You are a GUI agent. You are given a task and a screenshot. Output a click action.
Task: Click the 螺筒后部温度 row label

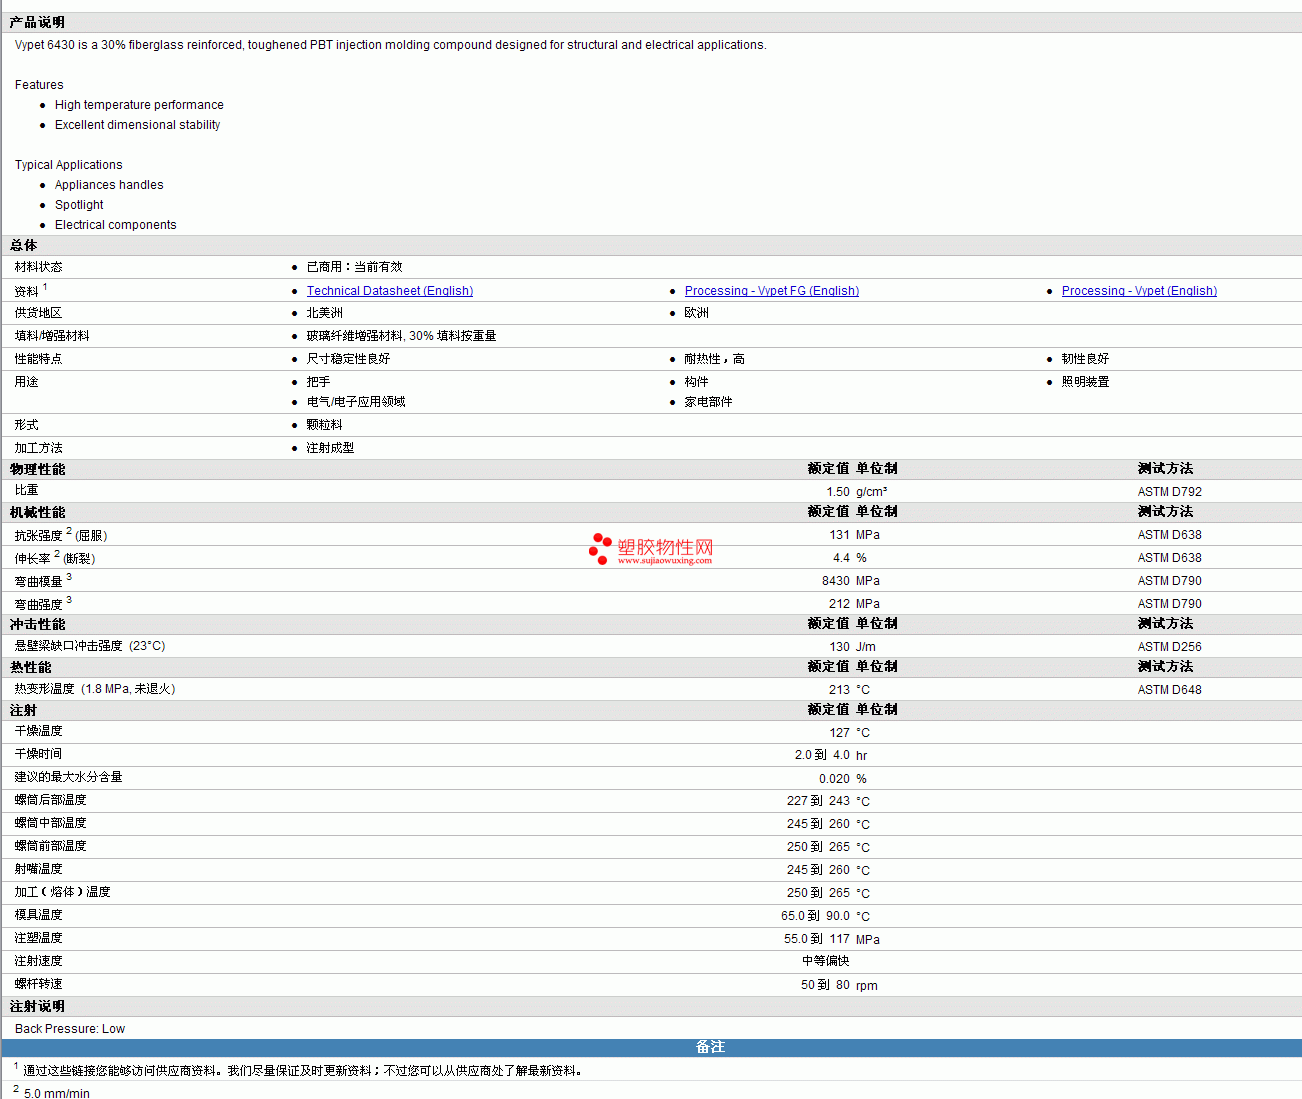(x=50, y=800)
